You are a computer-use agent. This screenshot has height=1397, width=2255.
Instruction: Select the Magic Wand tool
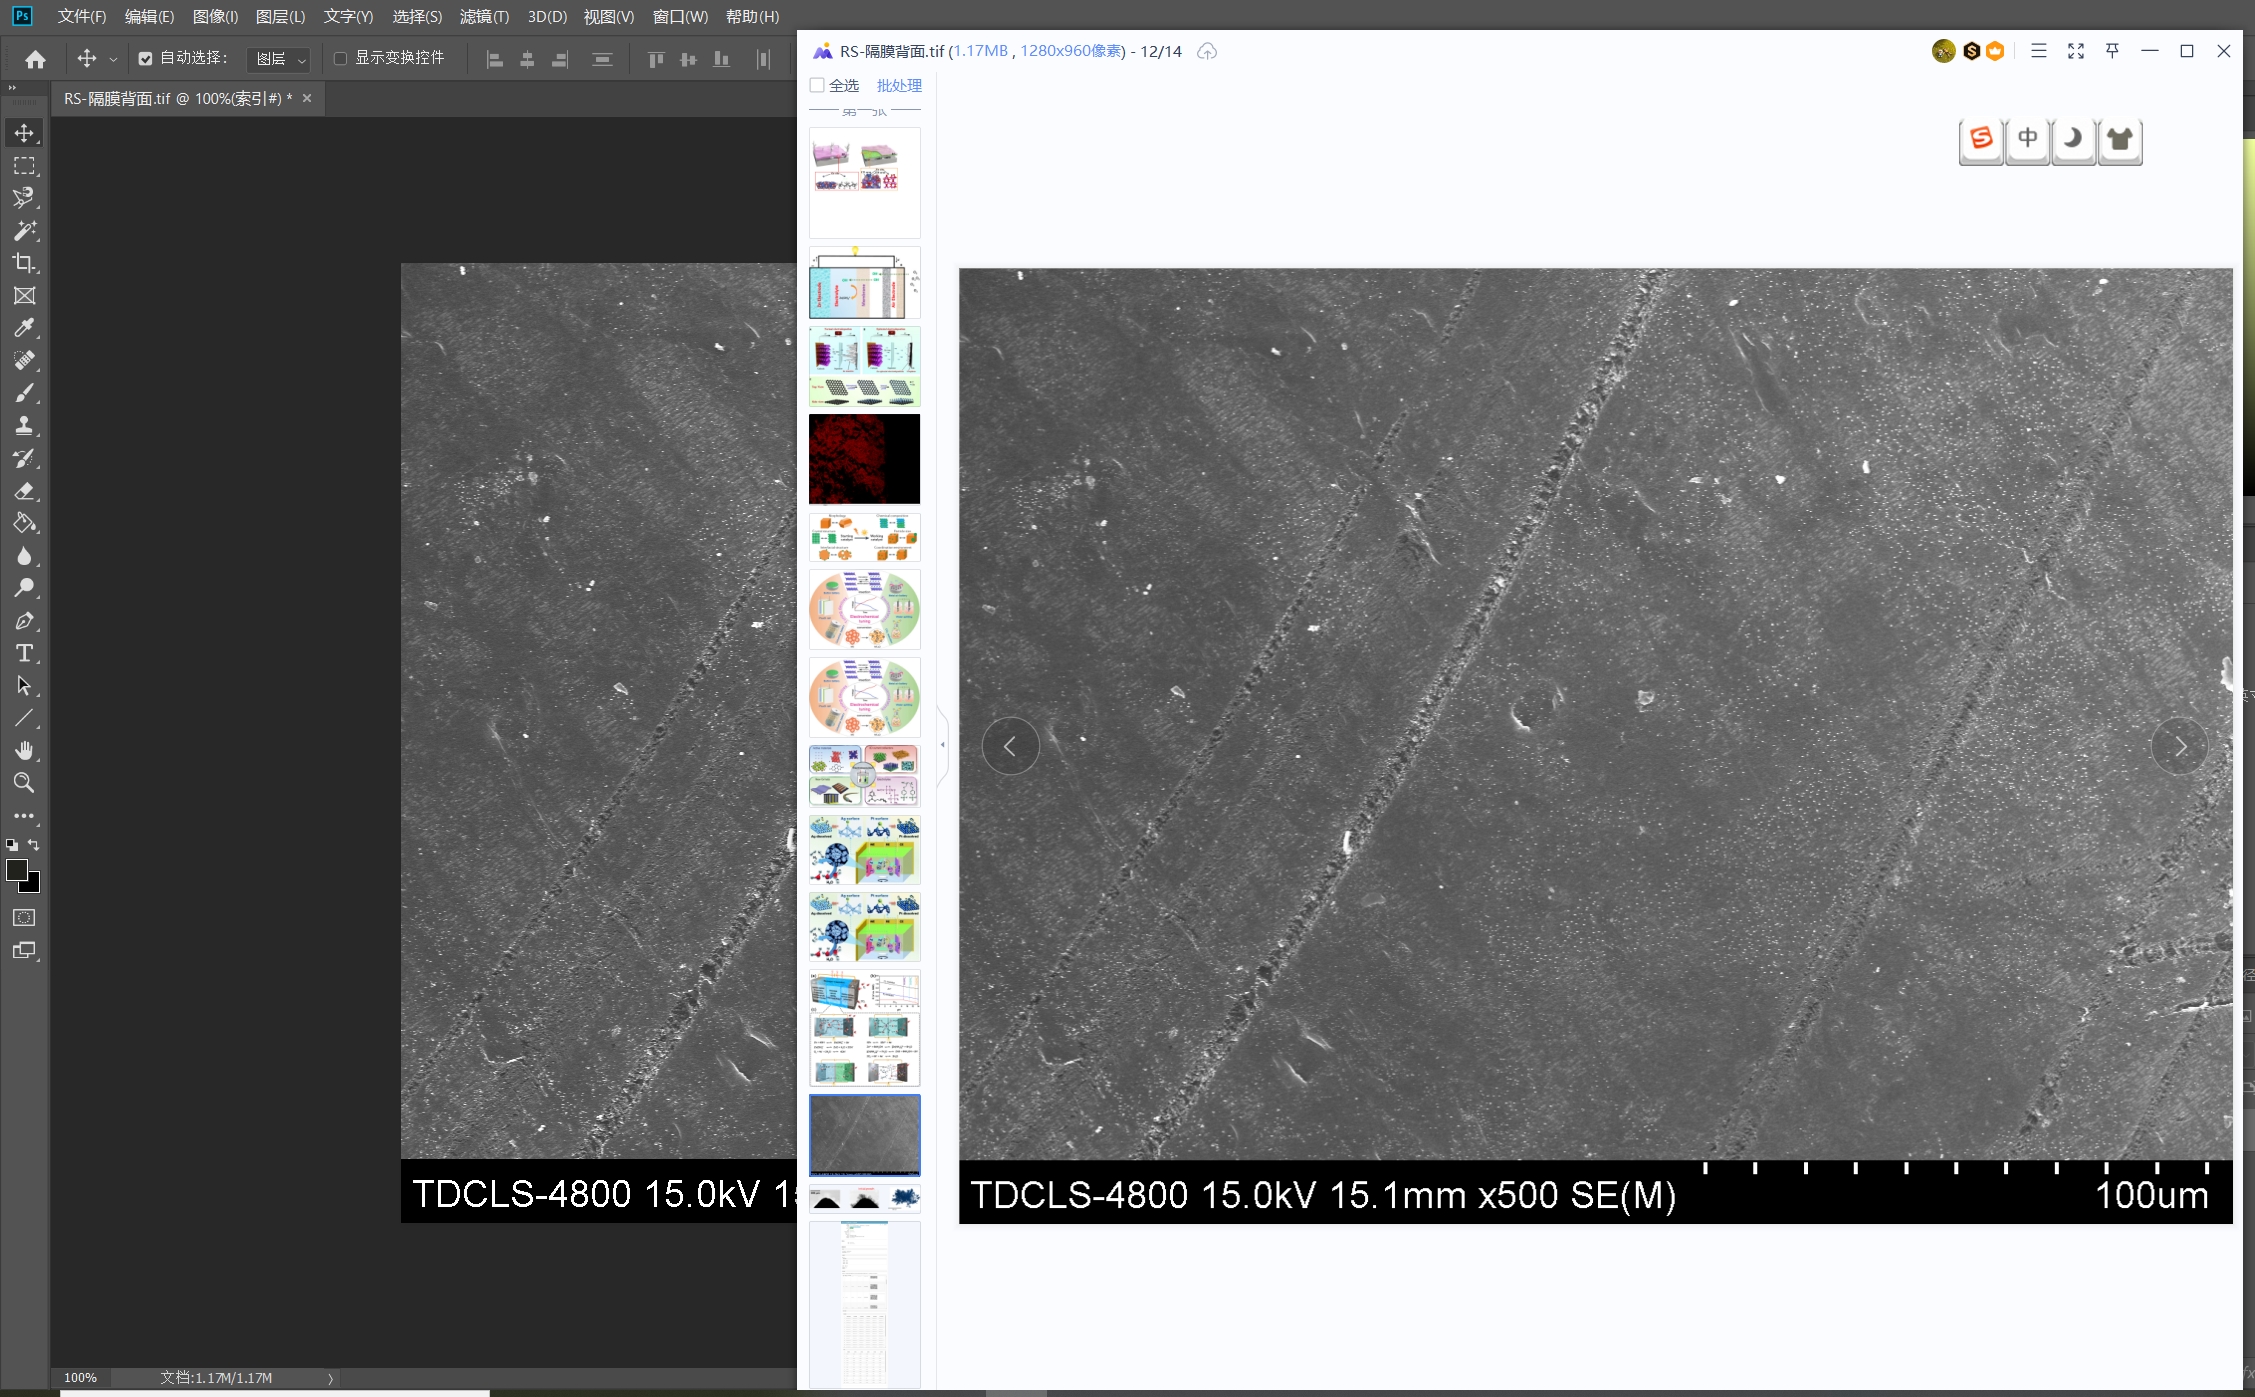tap(24, 230)
